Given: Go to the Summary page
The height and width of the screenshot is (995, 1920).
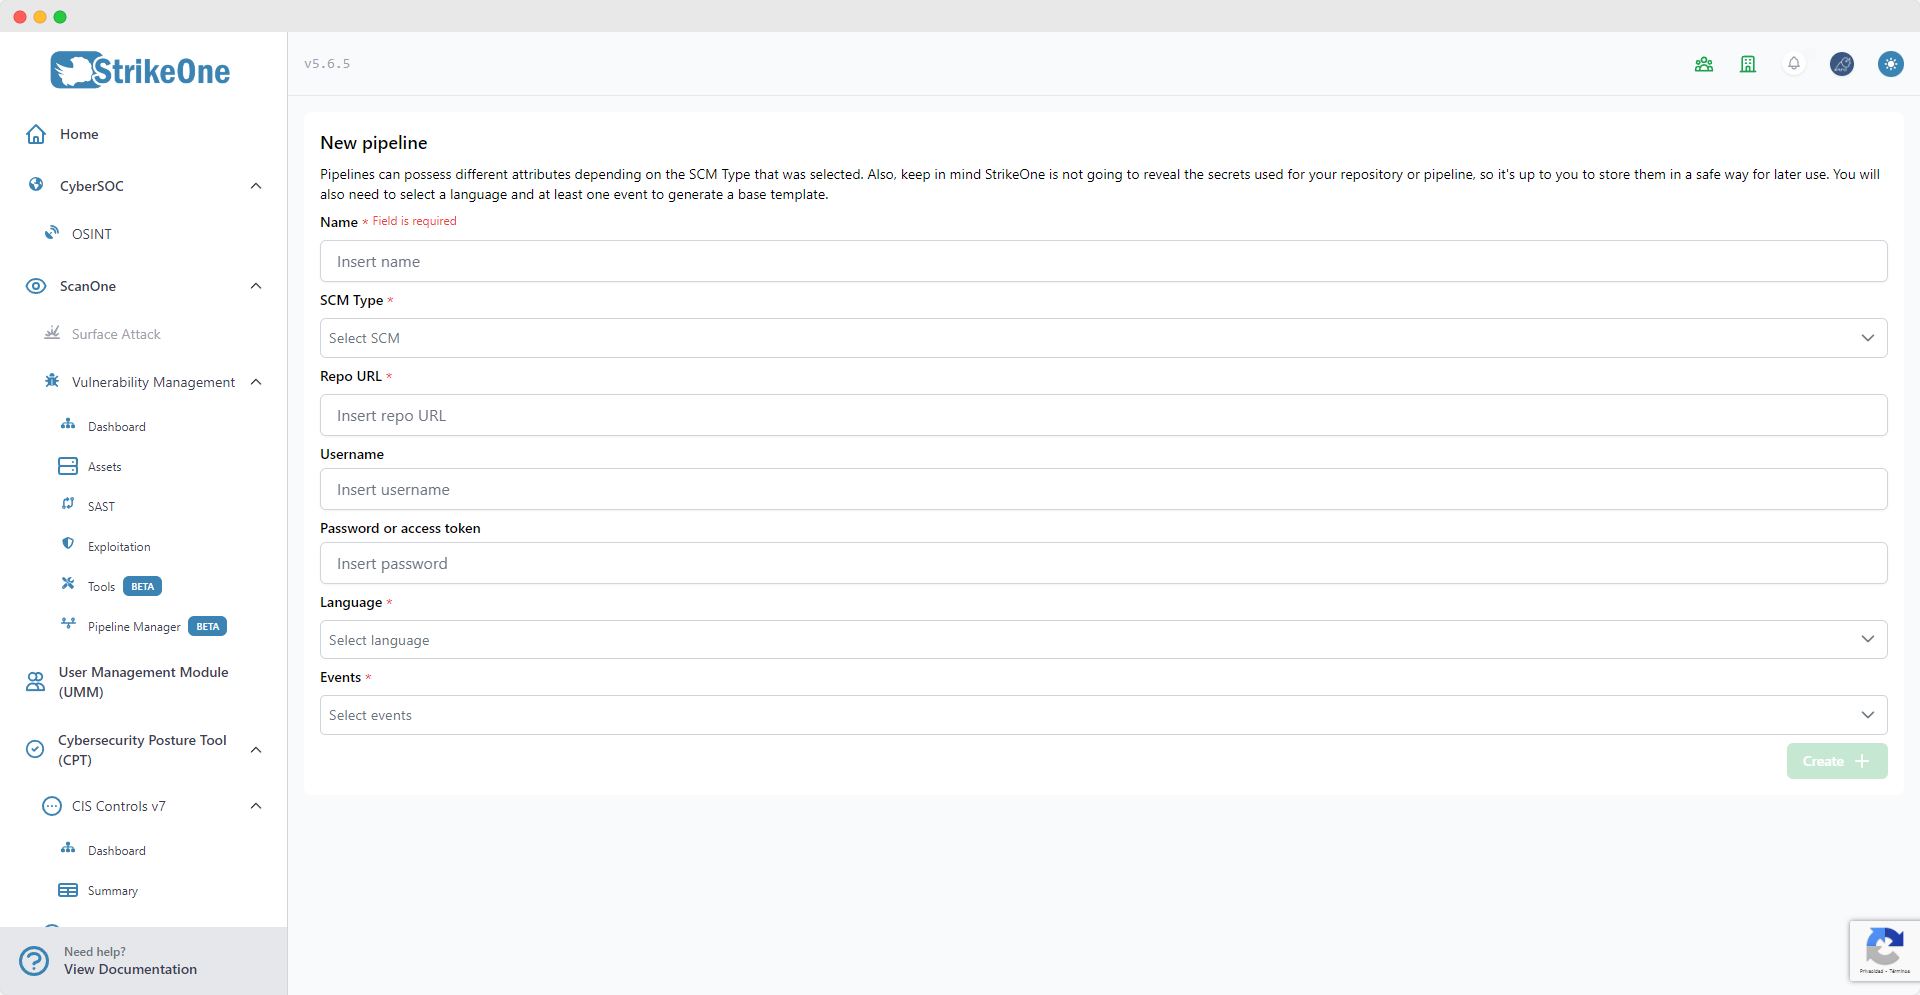Looking at the screenshot, I should (x=112, y=890).
